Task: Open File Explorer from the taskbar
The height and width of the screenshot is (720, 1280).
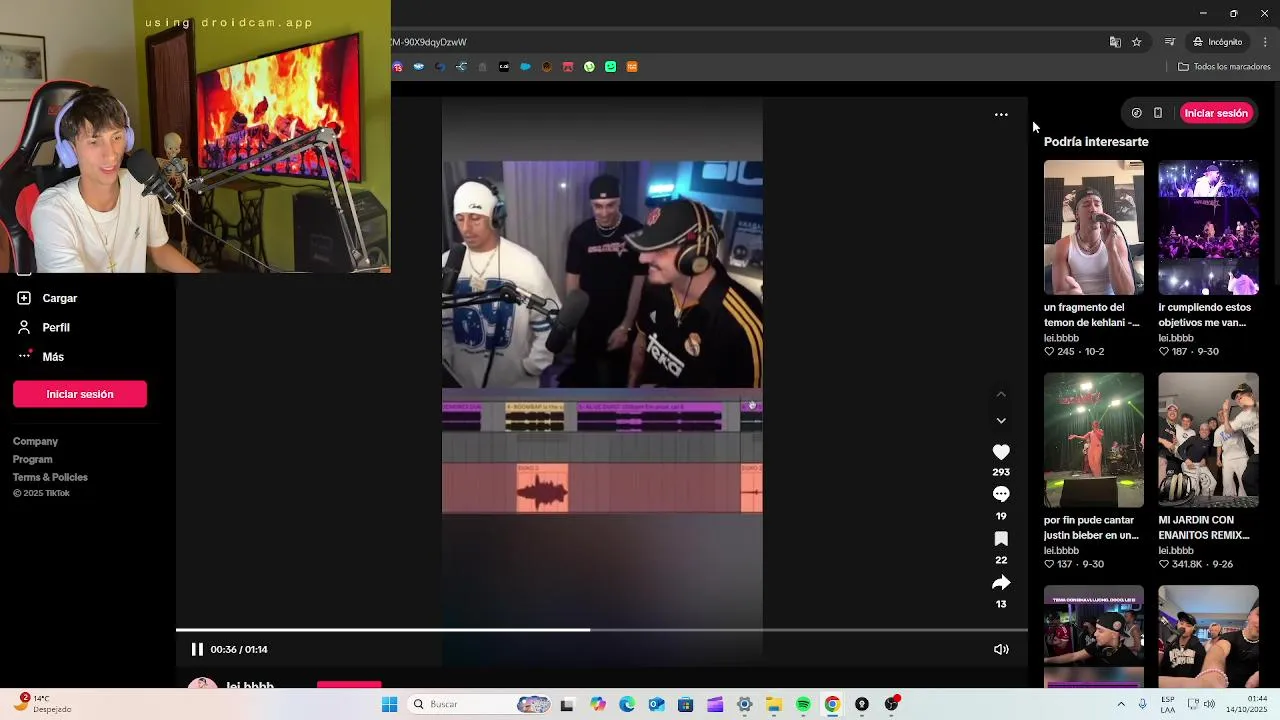Action: (x=774, y=704)
